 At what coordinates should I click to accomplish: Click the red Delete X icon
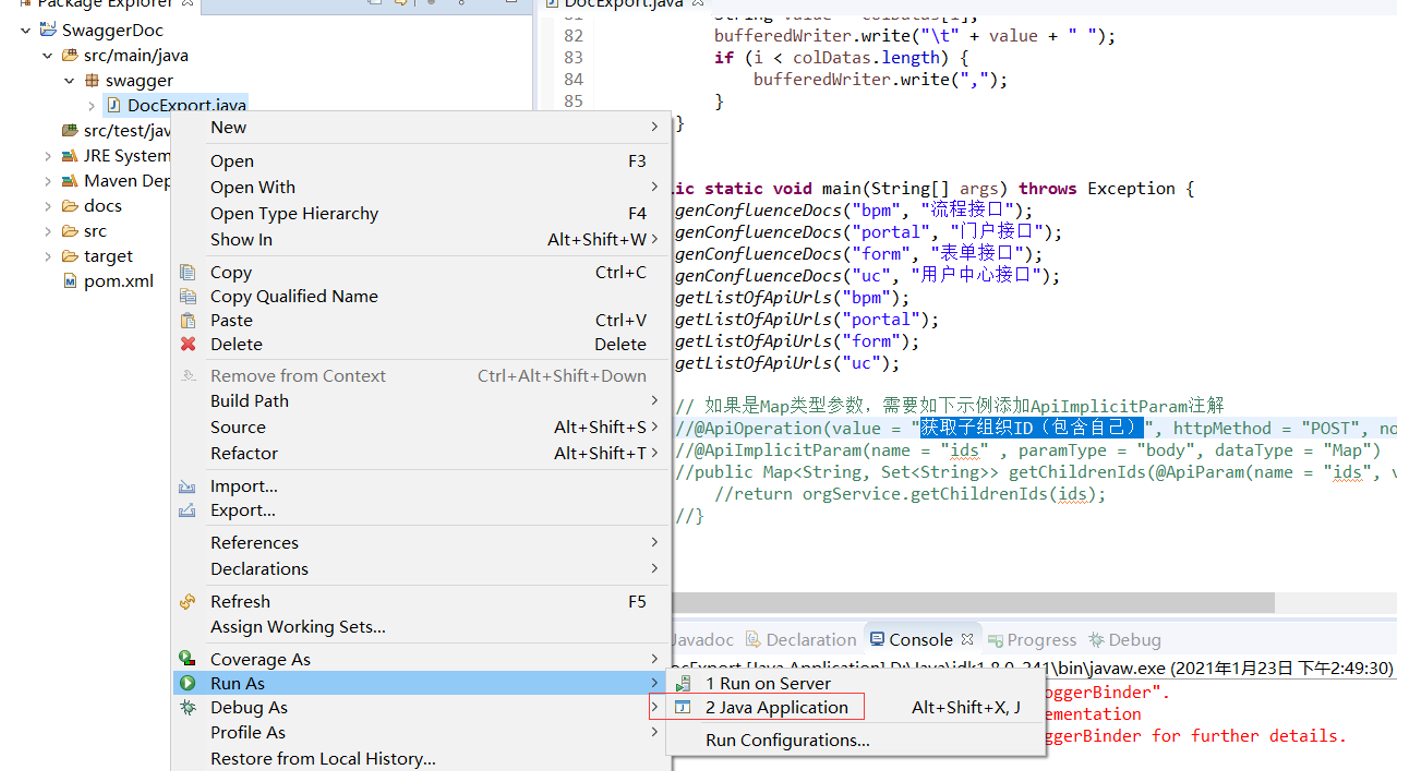click(x=187, y=344)
